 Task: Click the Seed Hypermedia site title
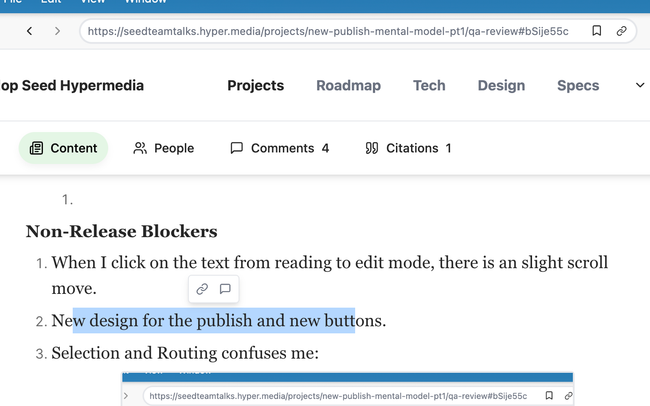(x=72, y=85)
